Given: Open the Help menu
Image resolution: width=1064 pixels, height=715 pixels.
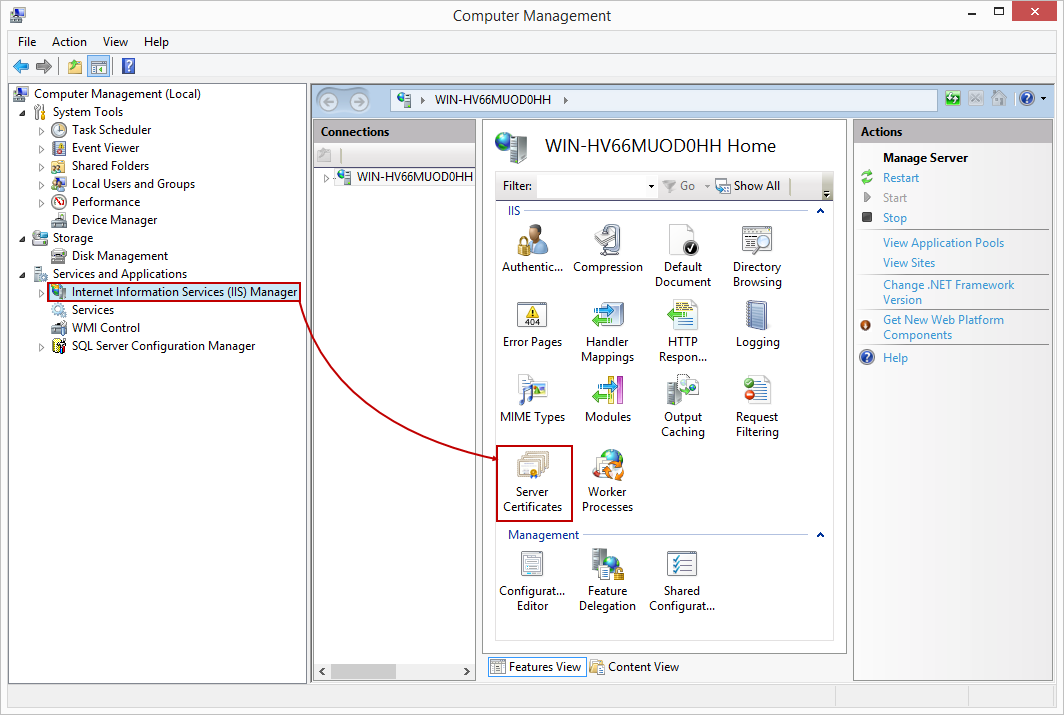Looking at the screenshot, I should 156,42.
